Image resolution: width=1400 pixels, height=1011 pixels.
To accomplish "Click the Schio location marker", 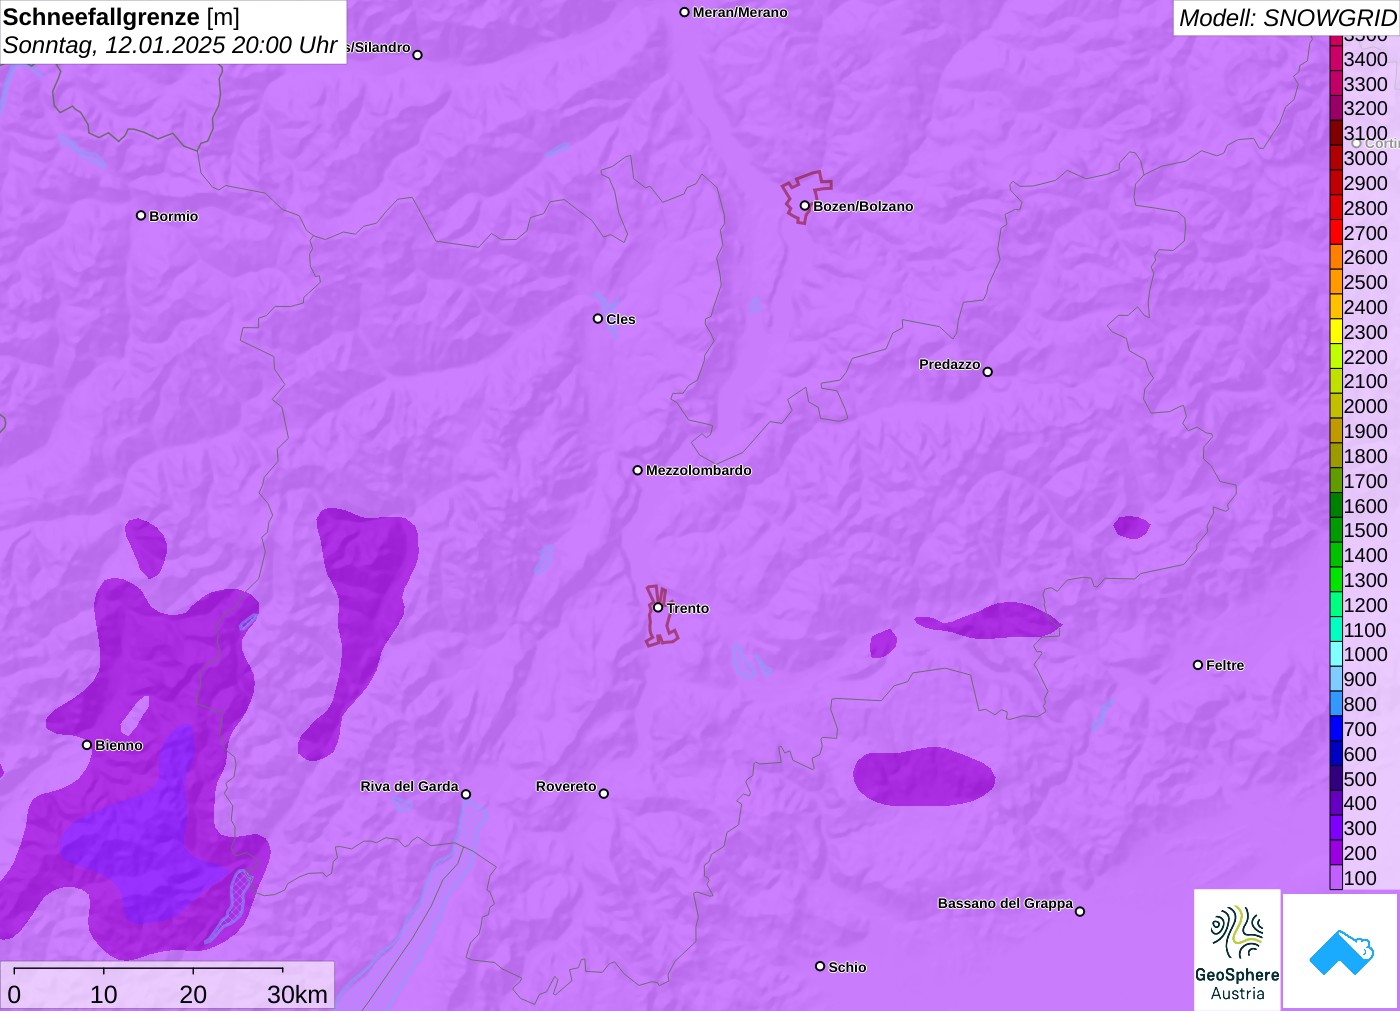I will pyautogui.click(x=820, y=966).
